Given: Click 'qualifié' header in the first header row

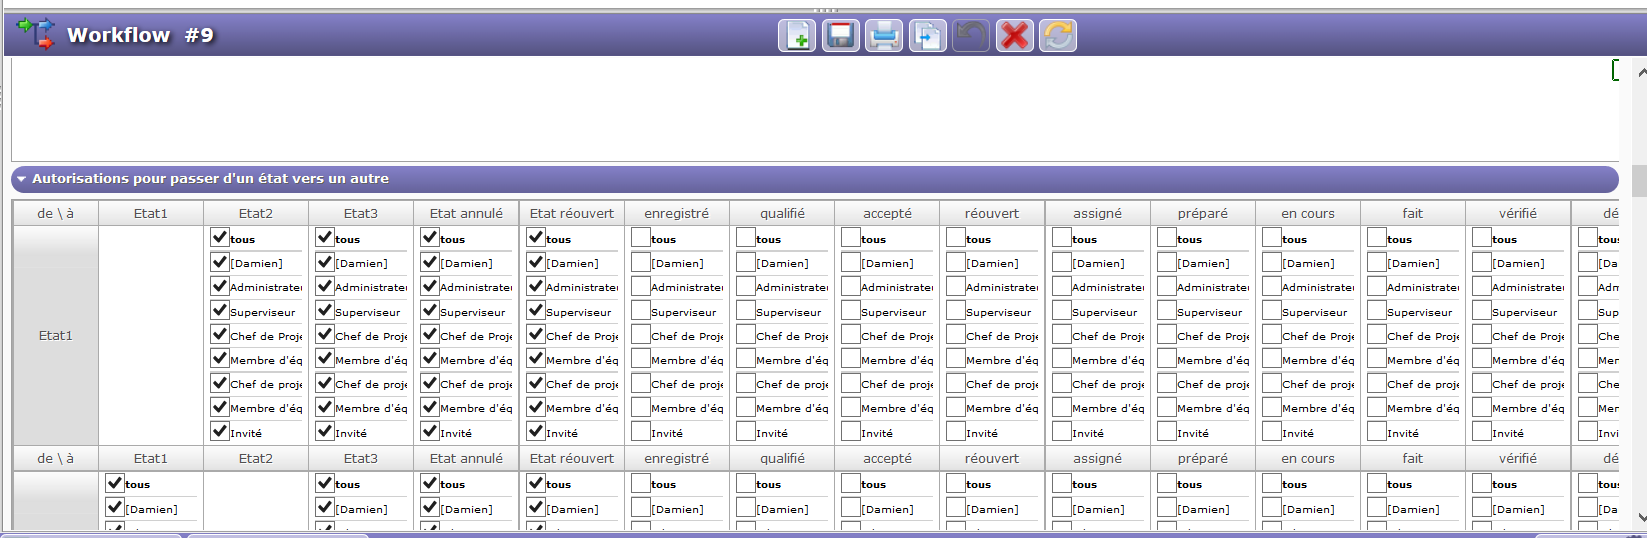Looking at the screenshot, I should (782, 213).
